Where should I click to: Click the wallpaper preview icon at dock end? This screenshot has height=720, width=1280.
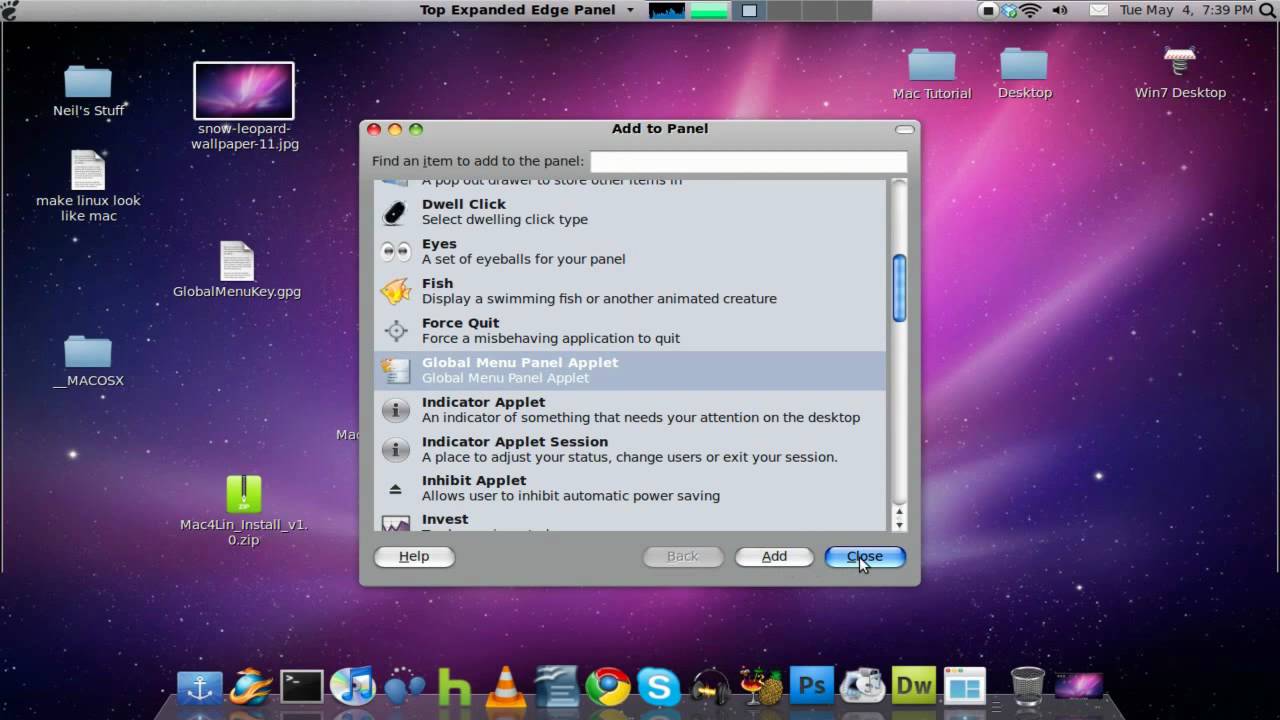1078,686
